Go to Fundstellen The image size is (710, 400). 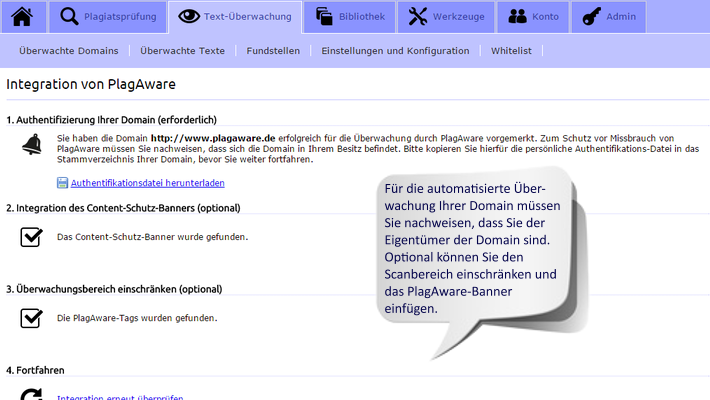click(x=273, y=50)
